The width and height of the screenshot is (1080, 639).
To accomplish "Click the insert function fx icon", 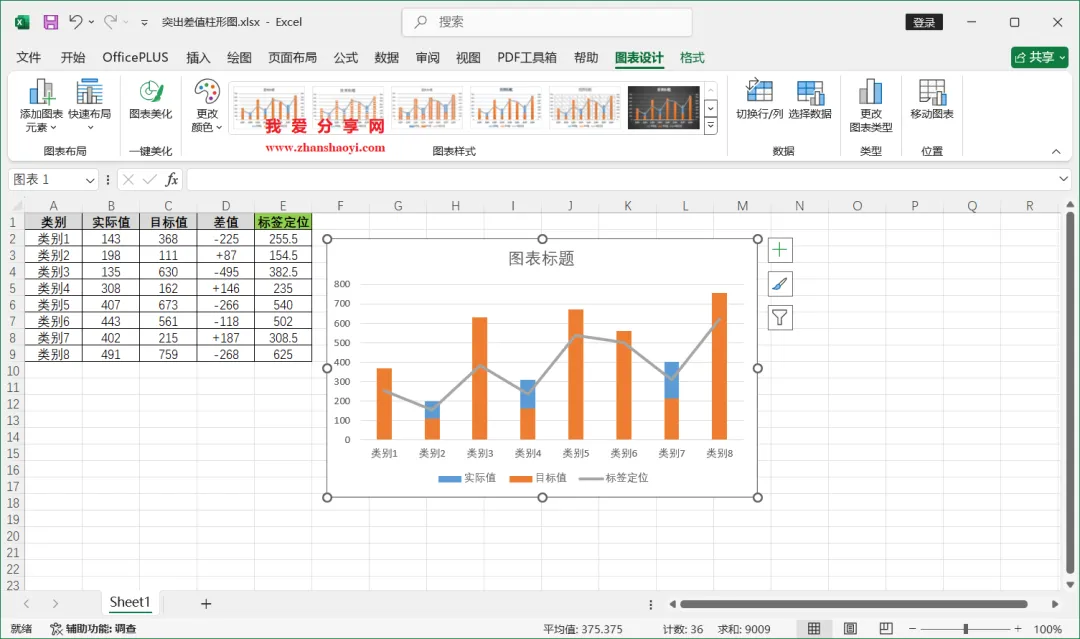I will click(172, 180).
